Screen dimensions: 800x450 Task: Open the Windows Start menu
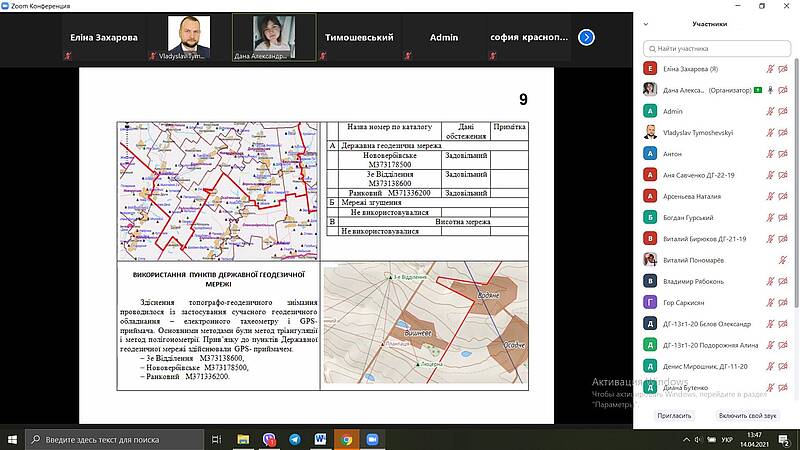click(x=12, y=439)
